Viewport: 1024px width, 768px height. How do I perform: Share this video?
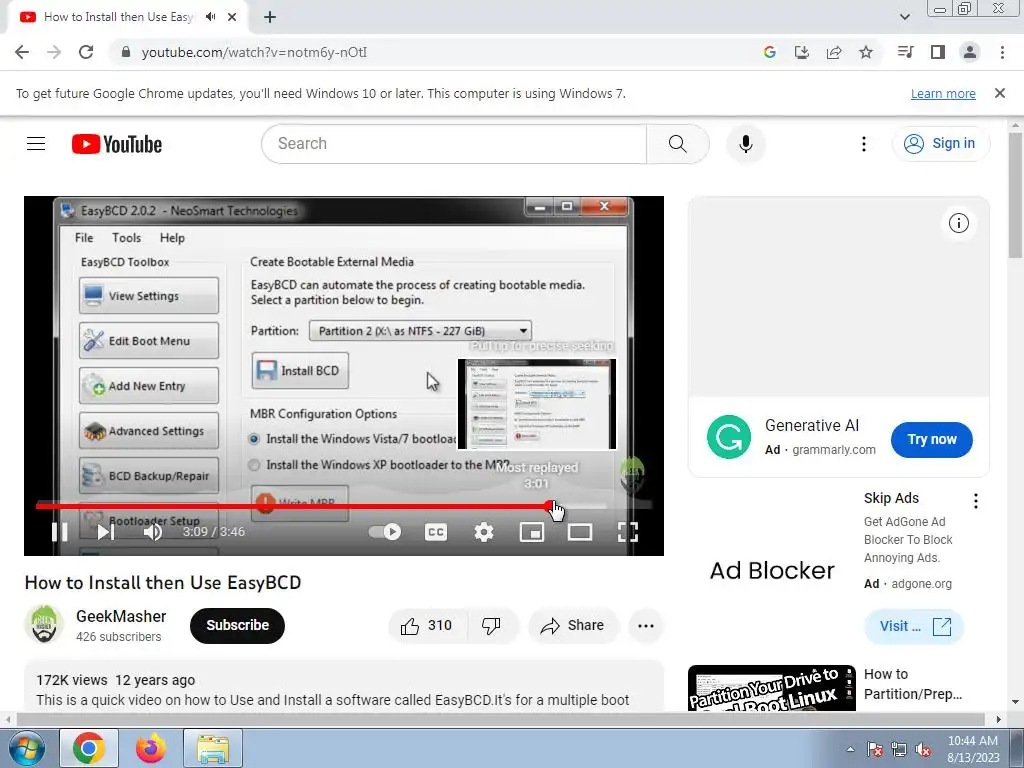(573, 626)
